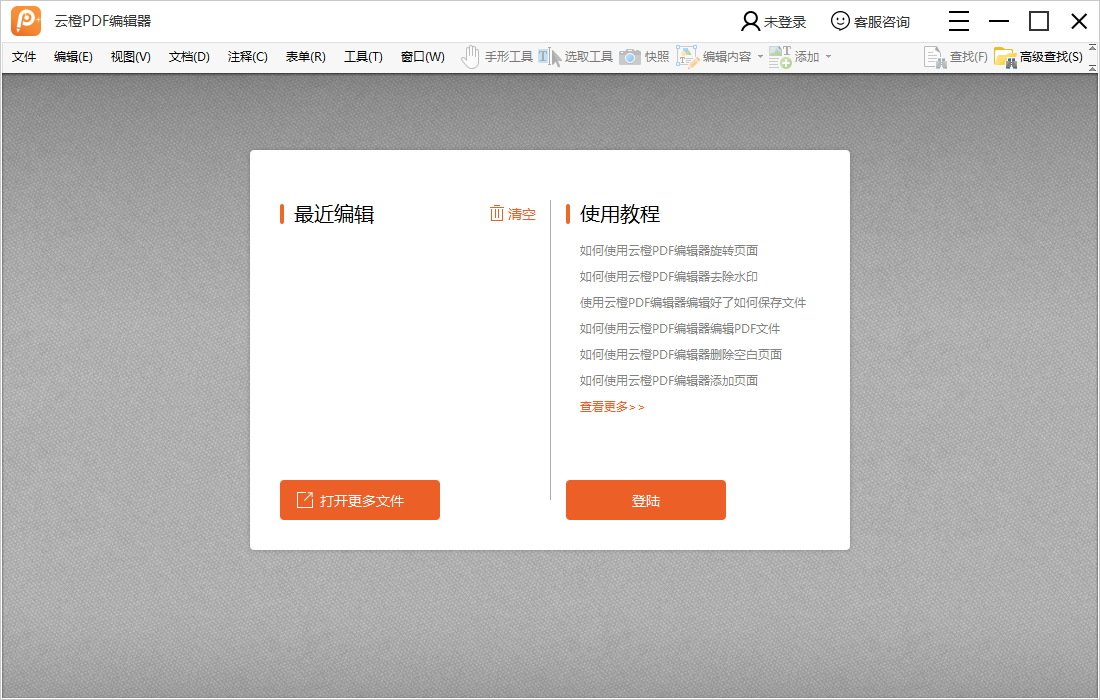Click the 未登录 user account icon
This screenshot has height=700, width=1100.
tap(750, 22)
